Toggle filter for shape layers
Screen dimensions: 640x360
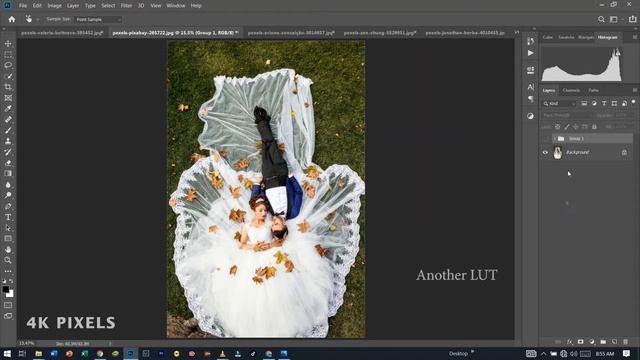tap(614, 104)
